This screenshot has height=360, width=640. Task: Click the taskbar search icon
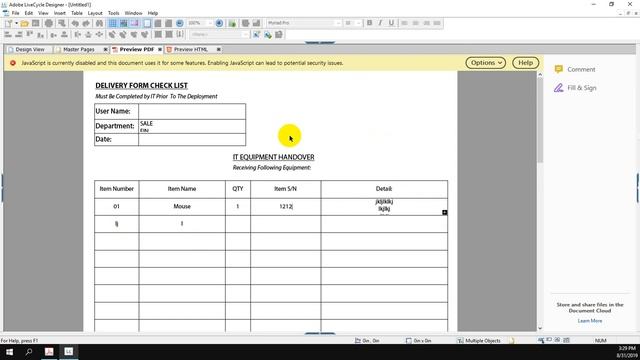click(x=29, y=352)
